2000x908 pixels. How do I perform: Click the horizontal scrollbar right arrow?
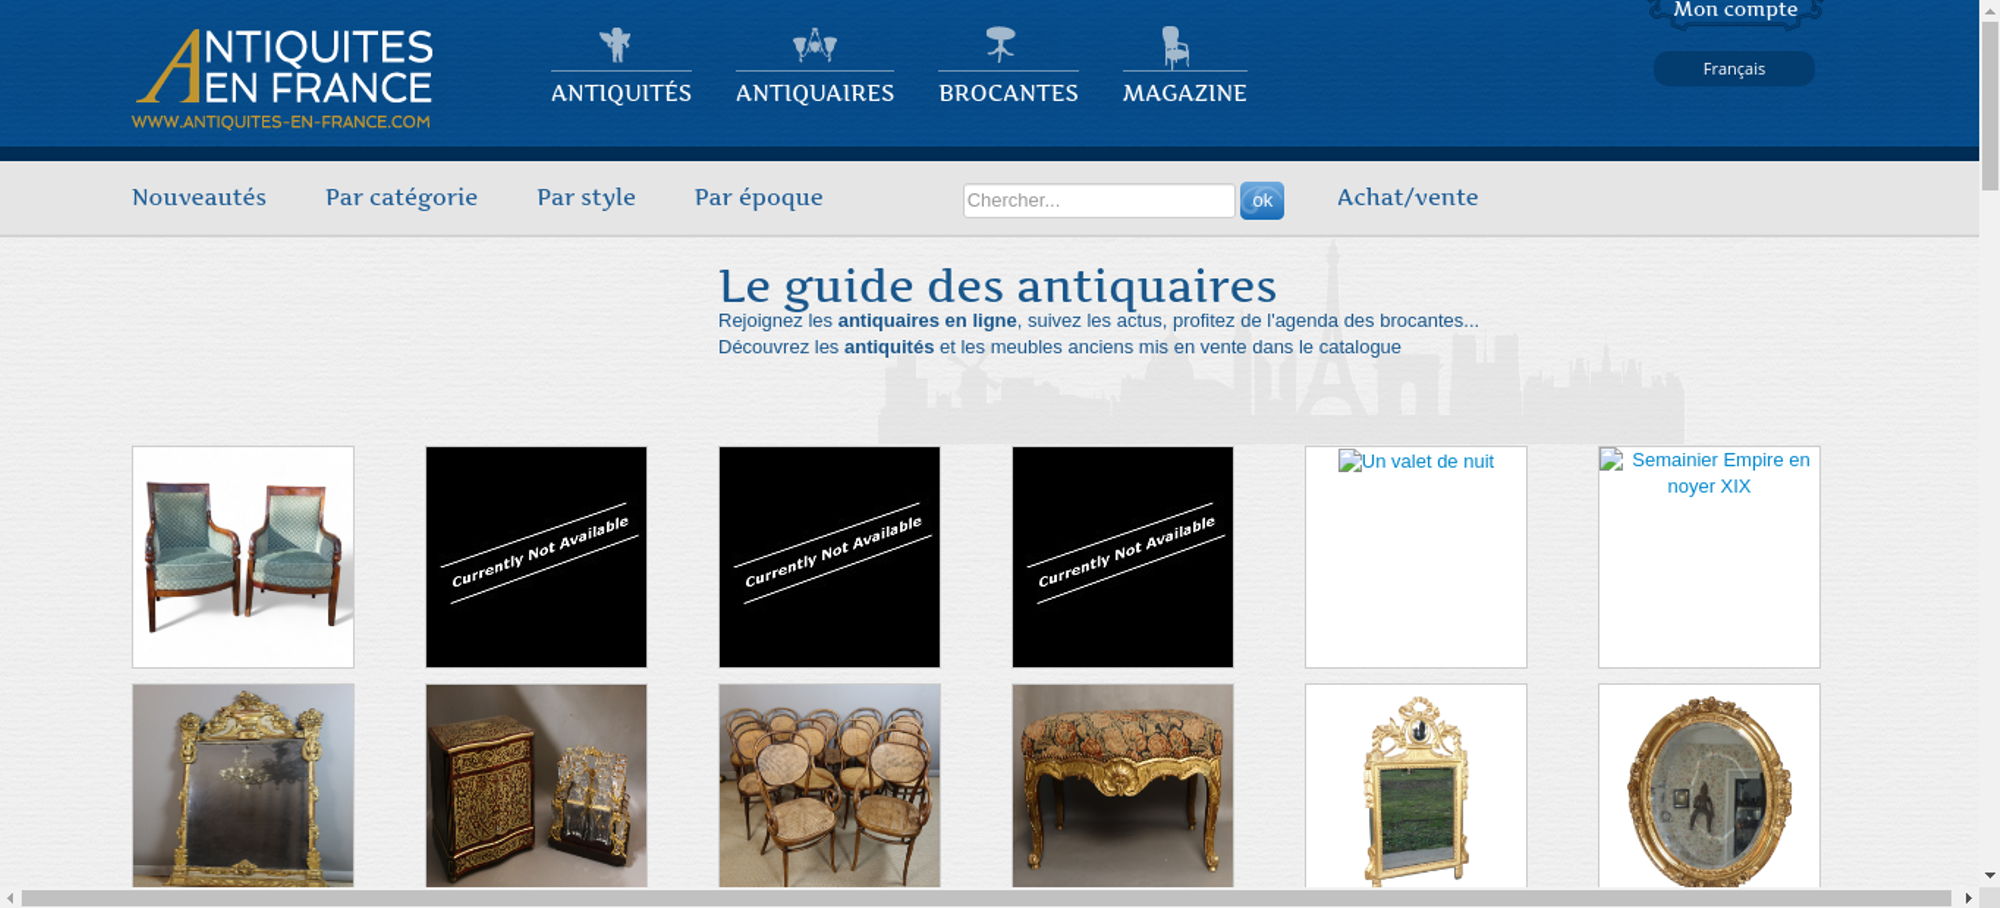[x=1968, y=898]
